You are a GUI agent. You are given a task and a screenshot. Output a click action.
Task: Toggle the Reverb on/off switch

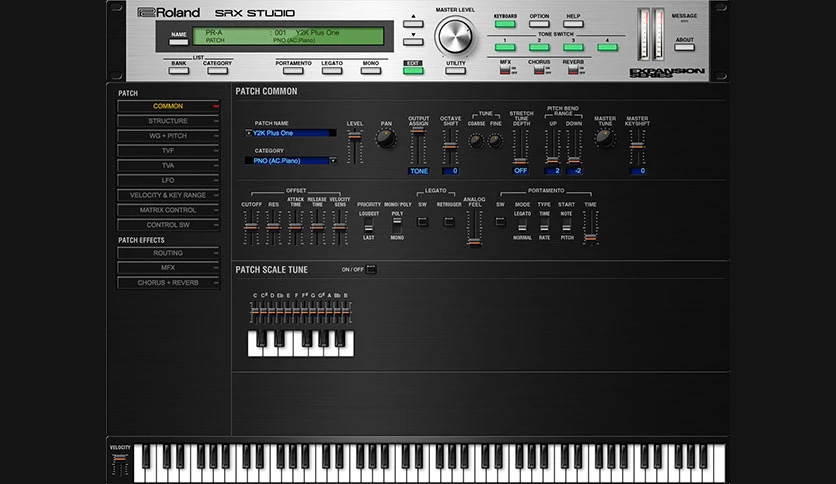(573, 70)
